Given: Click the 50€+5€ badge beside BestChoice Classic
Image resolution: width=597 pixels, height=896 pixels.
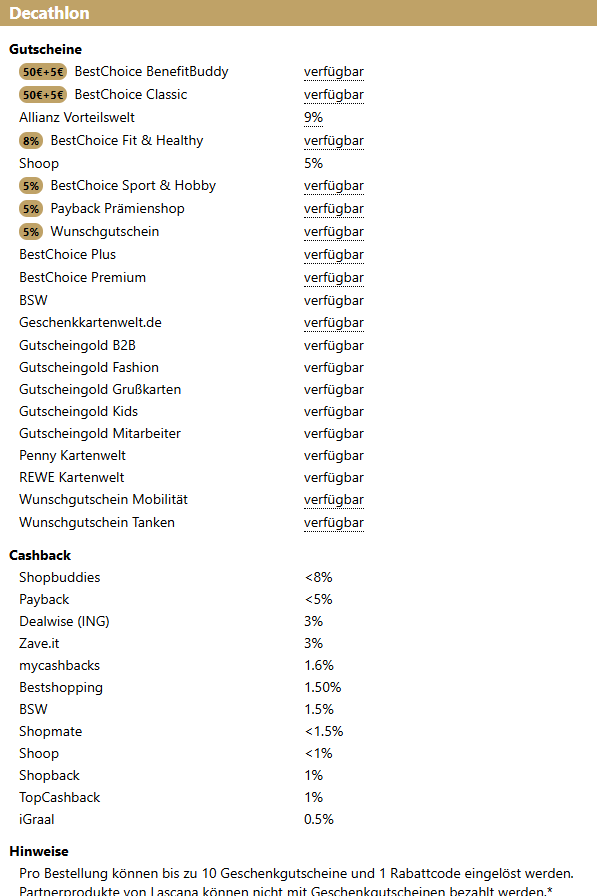Looking at the screenshot, I should 43,95.
